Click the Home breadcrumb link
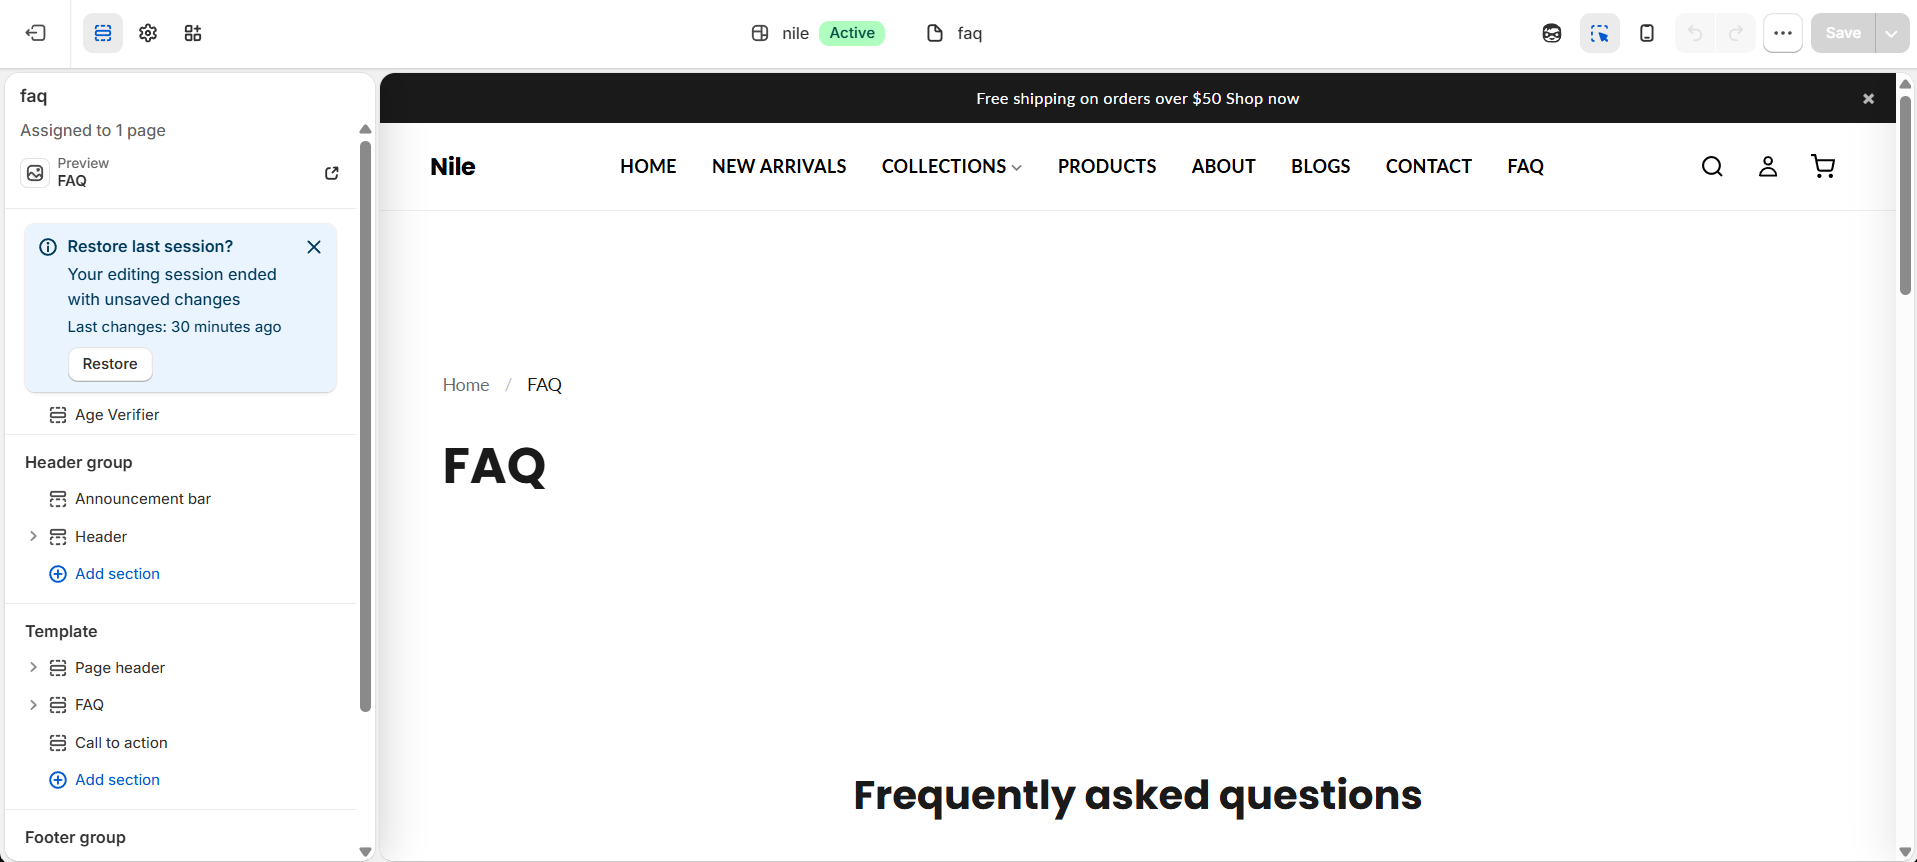This screenshot has height=862, width=1917. click(x=466, y=385)
